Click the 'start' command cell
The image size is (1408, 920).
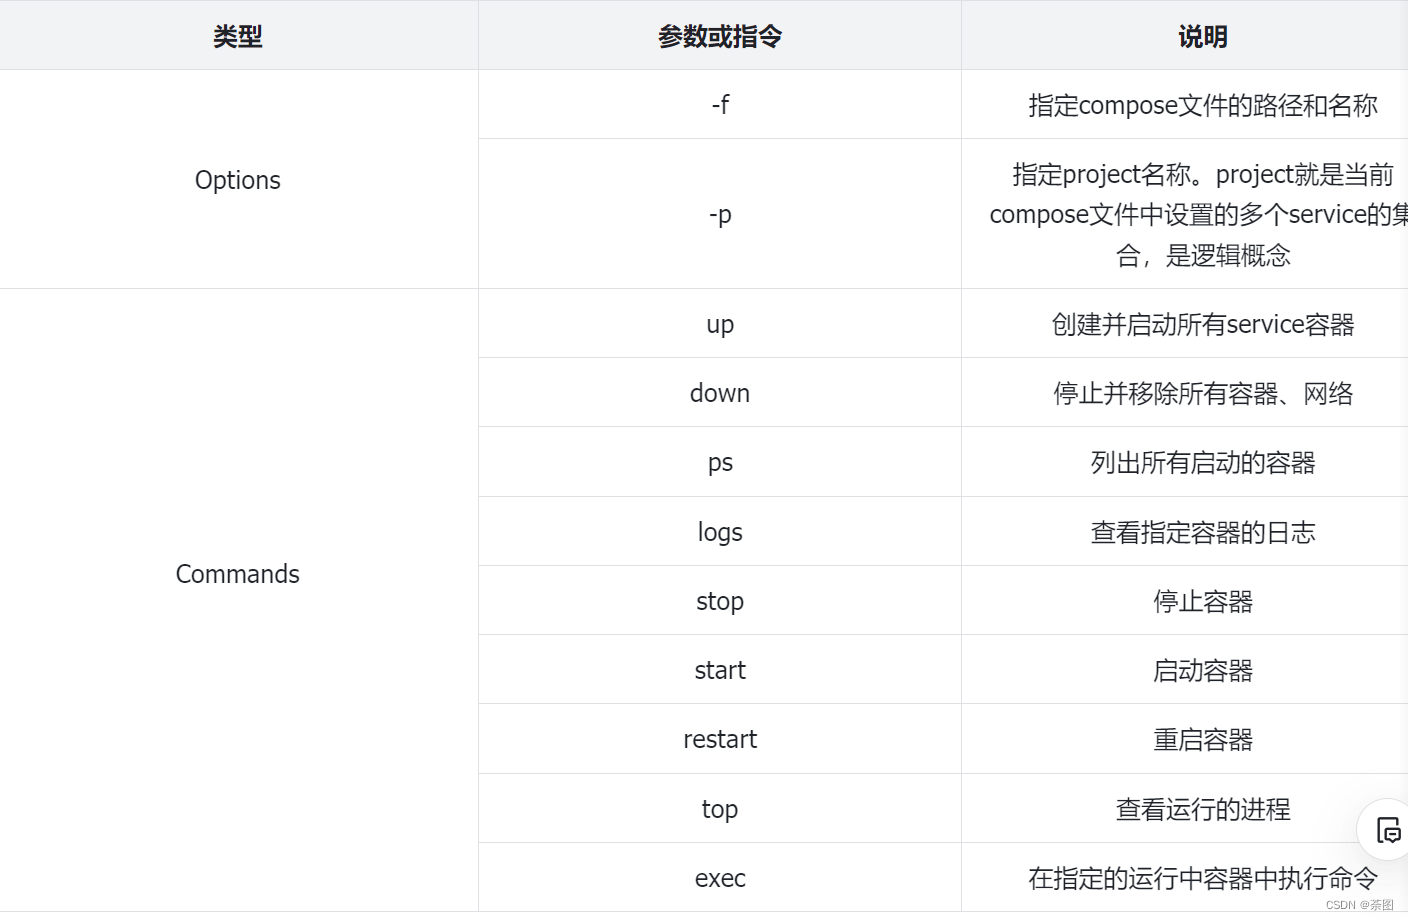pos(720,670)
